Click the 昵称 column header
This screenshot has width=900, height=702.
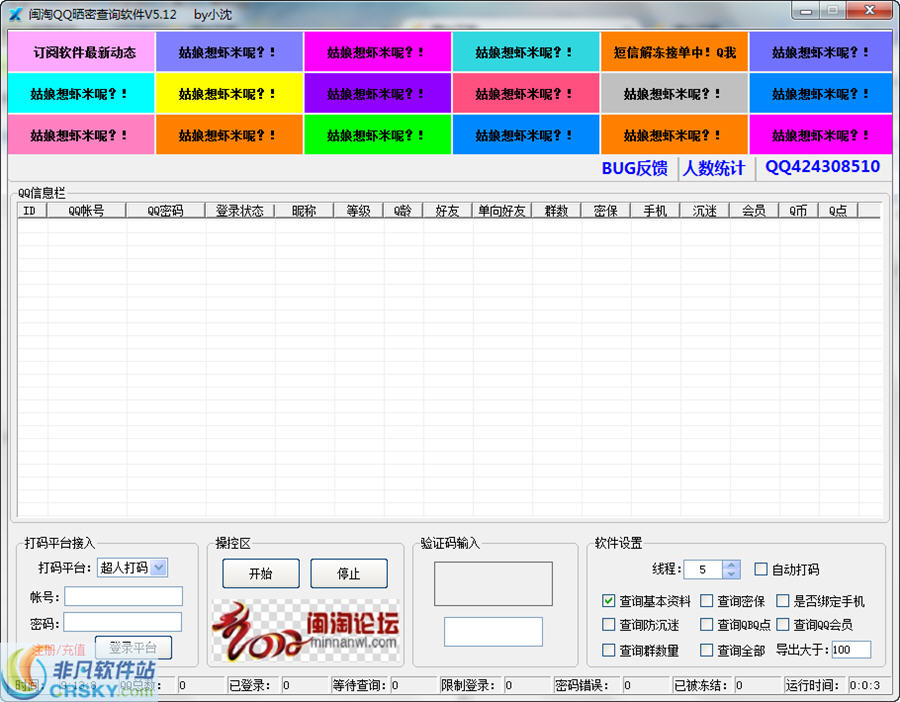[304, 211]
